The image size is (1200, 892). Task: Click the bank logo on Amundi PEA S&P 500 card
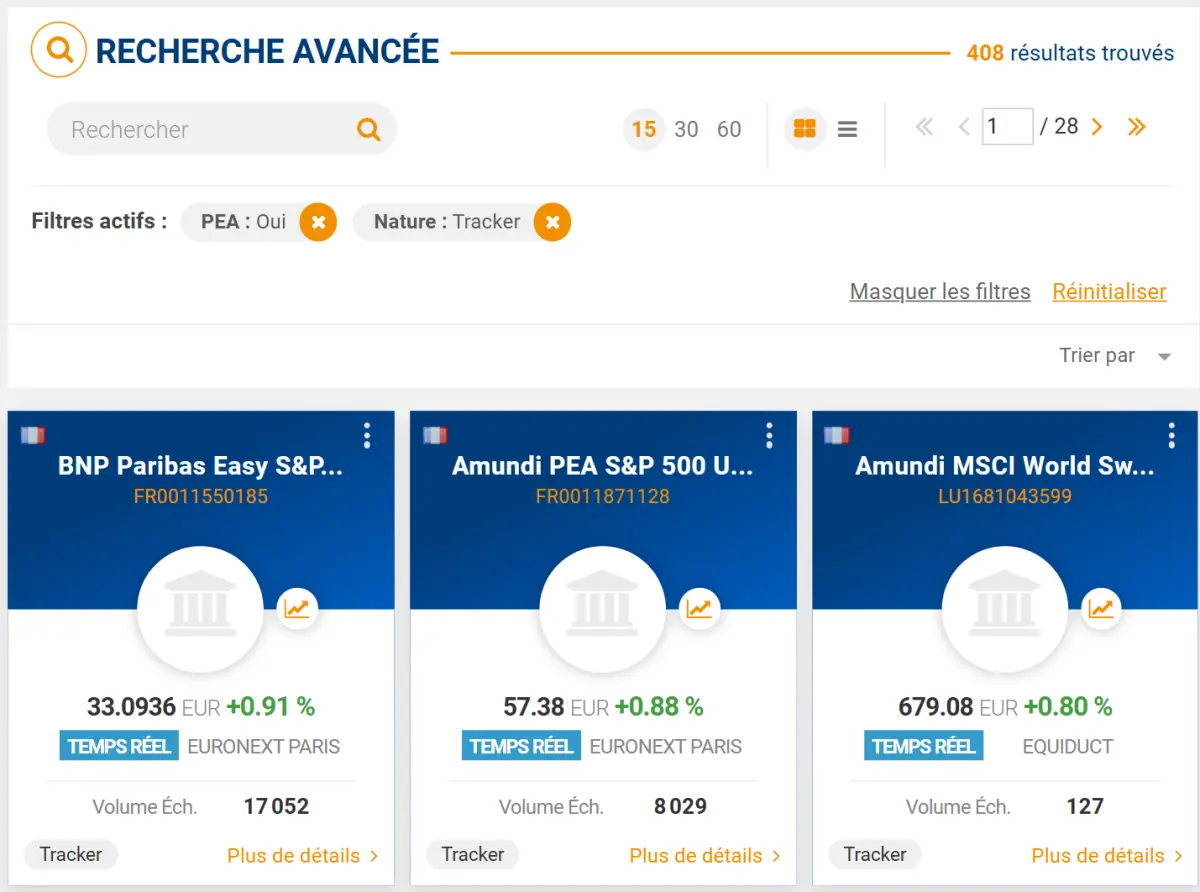[x=603, y=609]
